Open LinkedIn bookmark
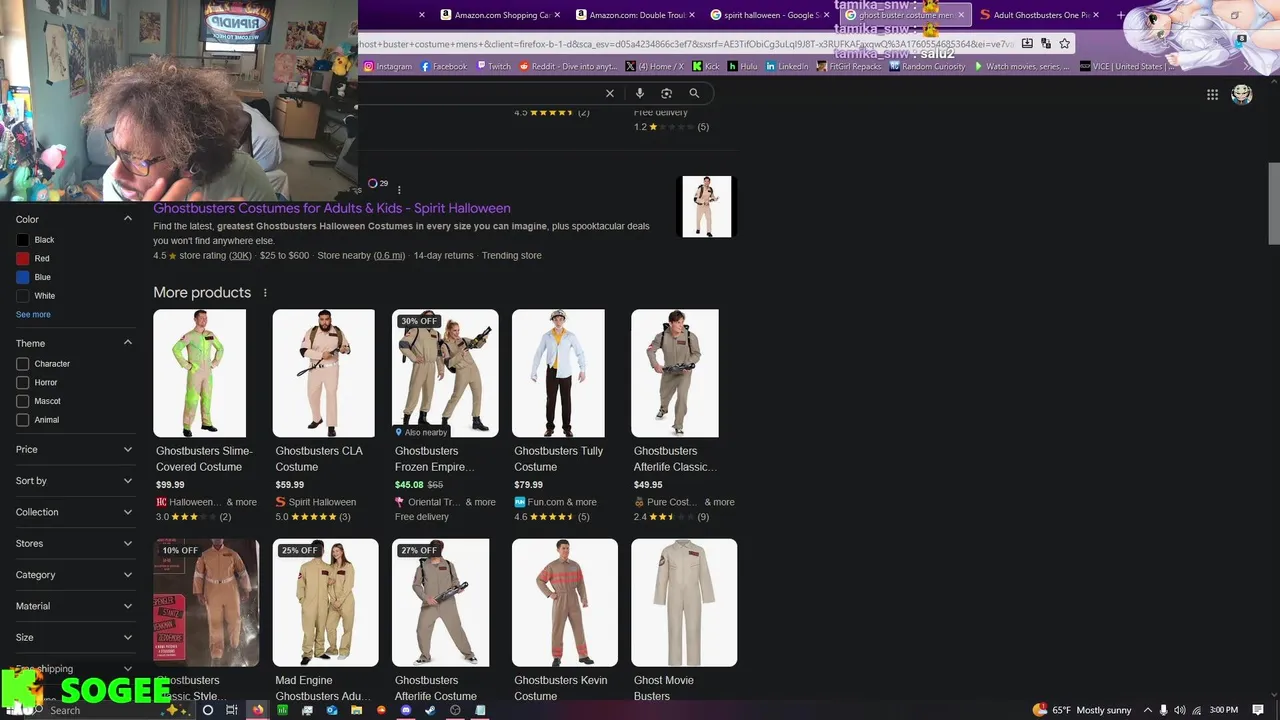The width and height of the screenshot is (1280, 720). click(787, 66)
